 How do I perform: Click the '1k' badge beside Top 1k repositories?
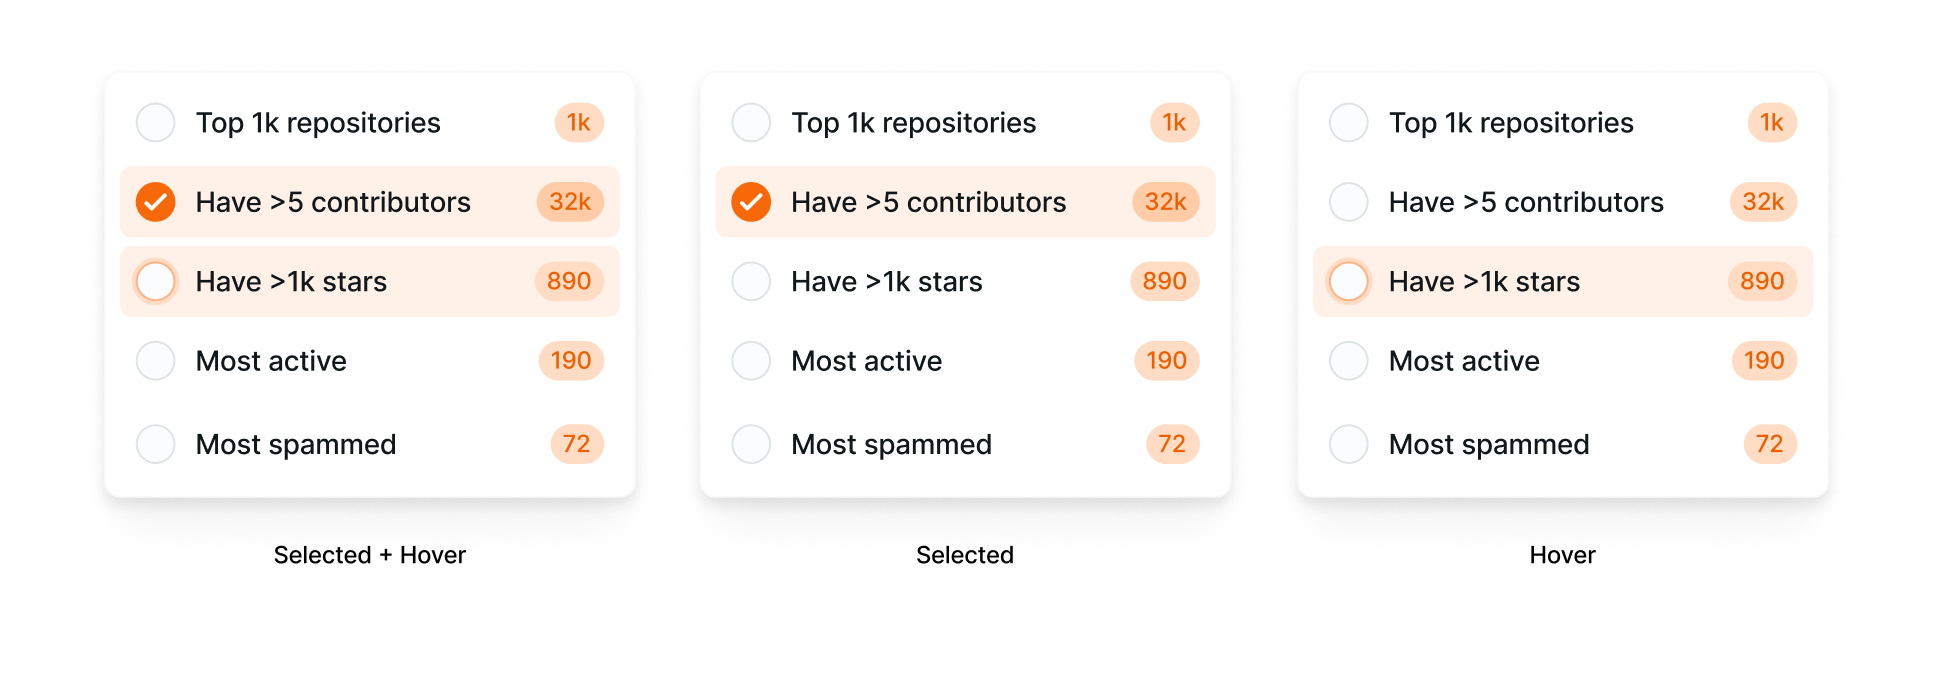click(579, 122)
